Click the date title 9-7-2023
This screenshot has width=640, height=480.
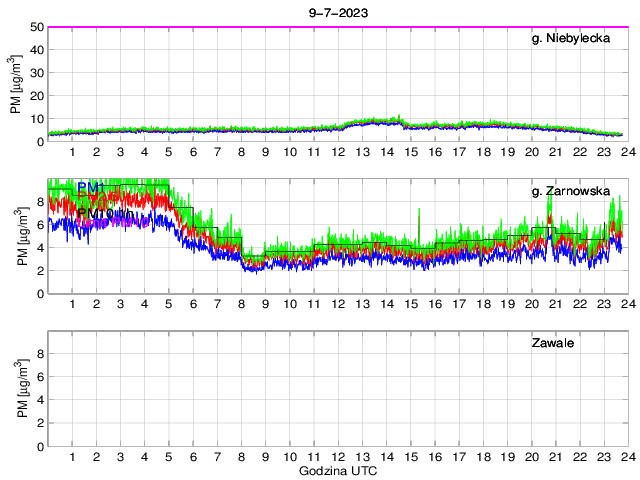pyautogui.click(x=336, y=12)
